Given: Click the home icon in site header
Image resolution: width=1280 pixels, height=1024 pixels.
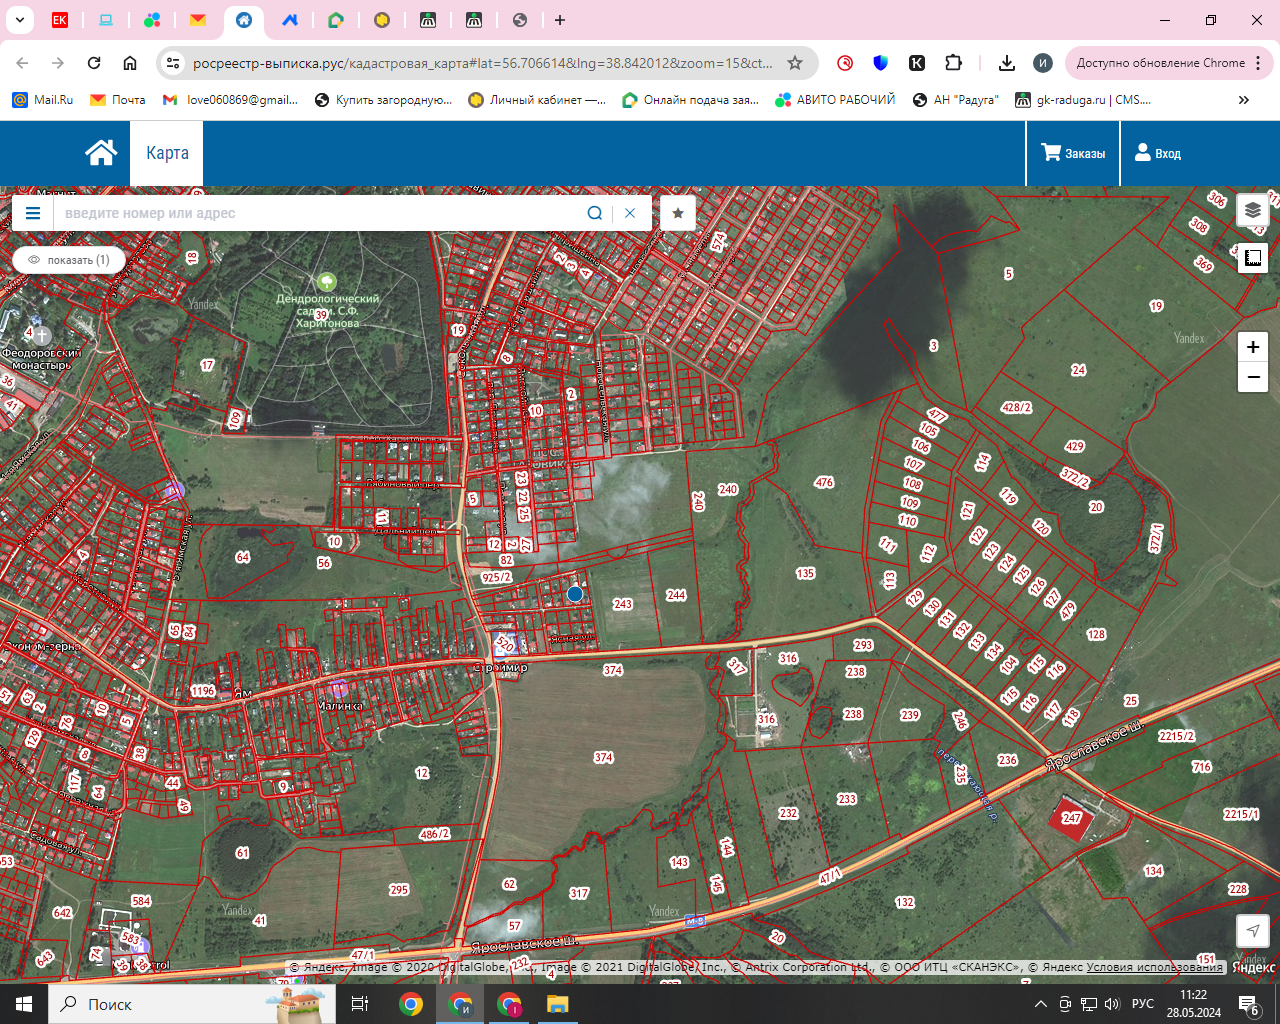Looking at the screenshot, I should (x=101, y=153).
